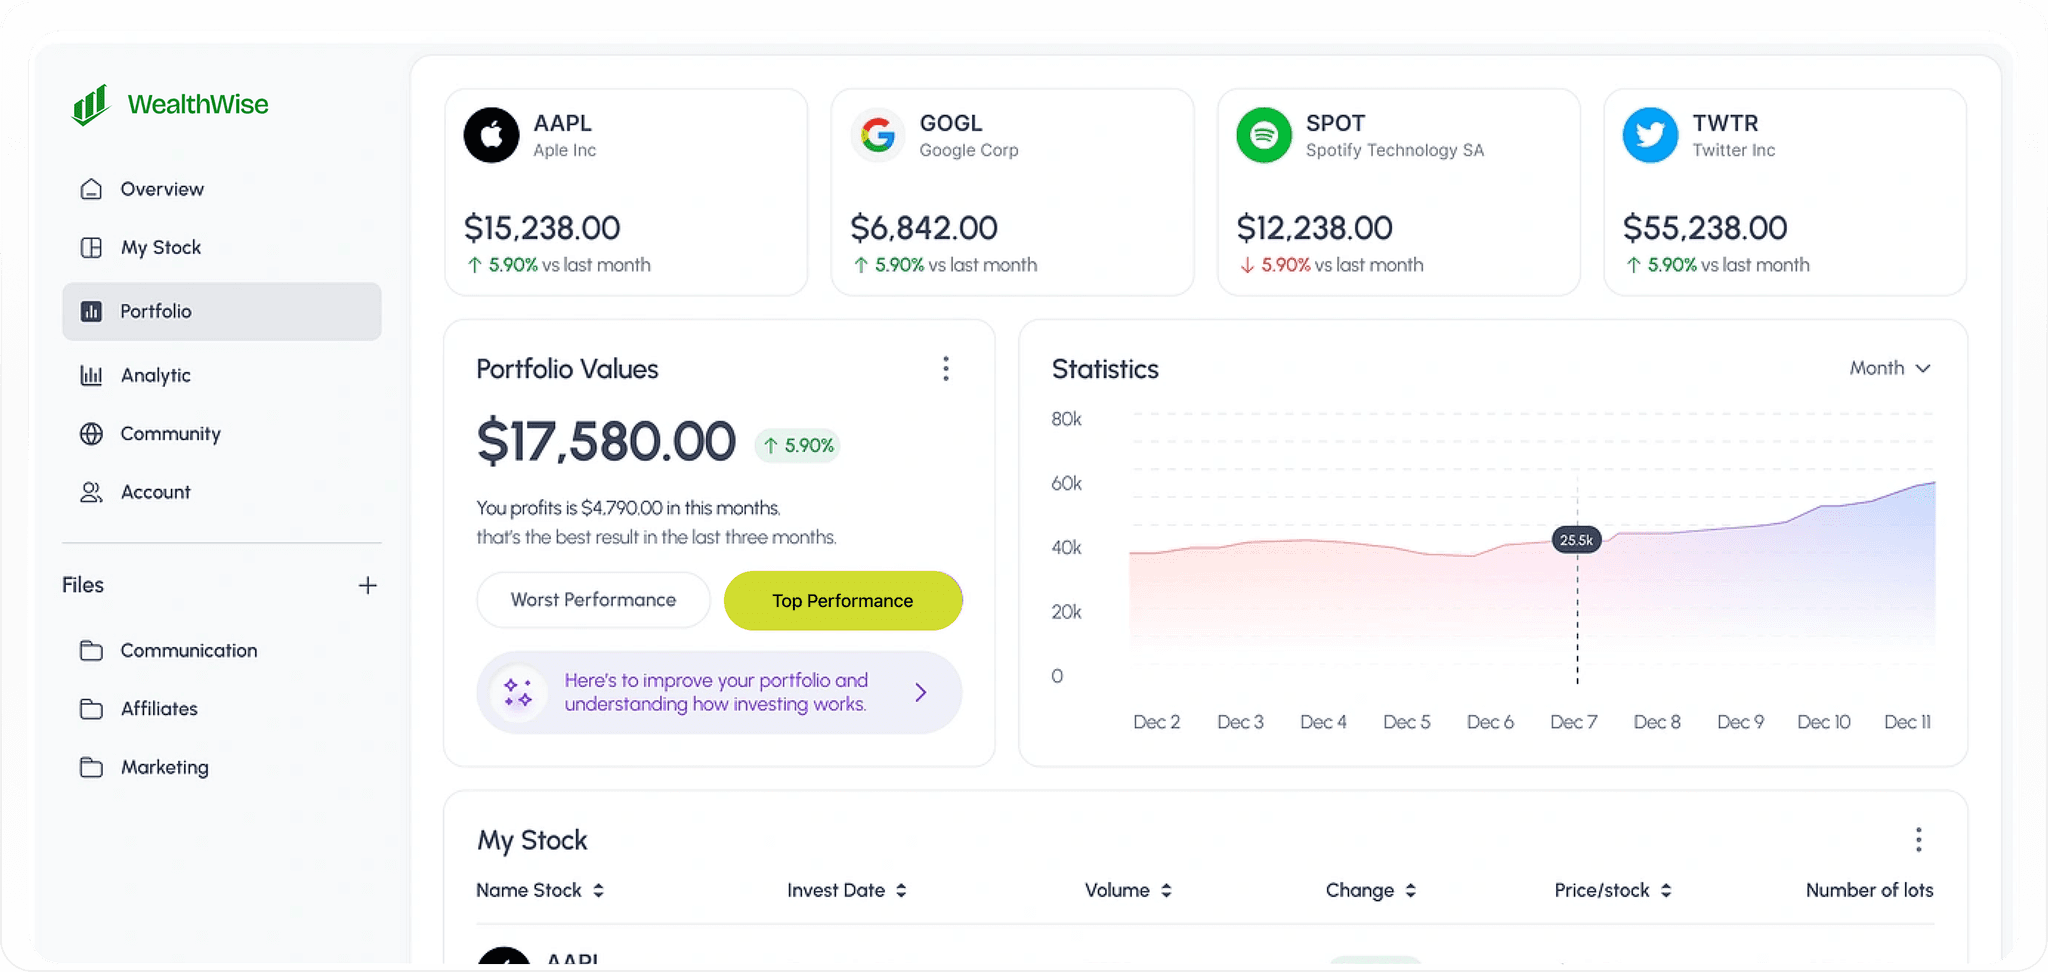Select the TWTR price $55,238.00

pos(1705,228)
